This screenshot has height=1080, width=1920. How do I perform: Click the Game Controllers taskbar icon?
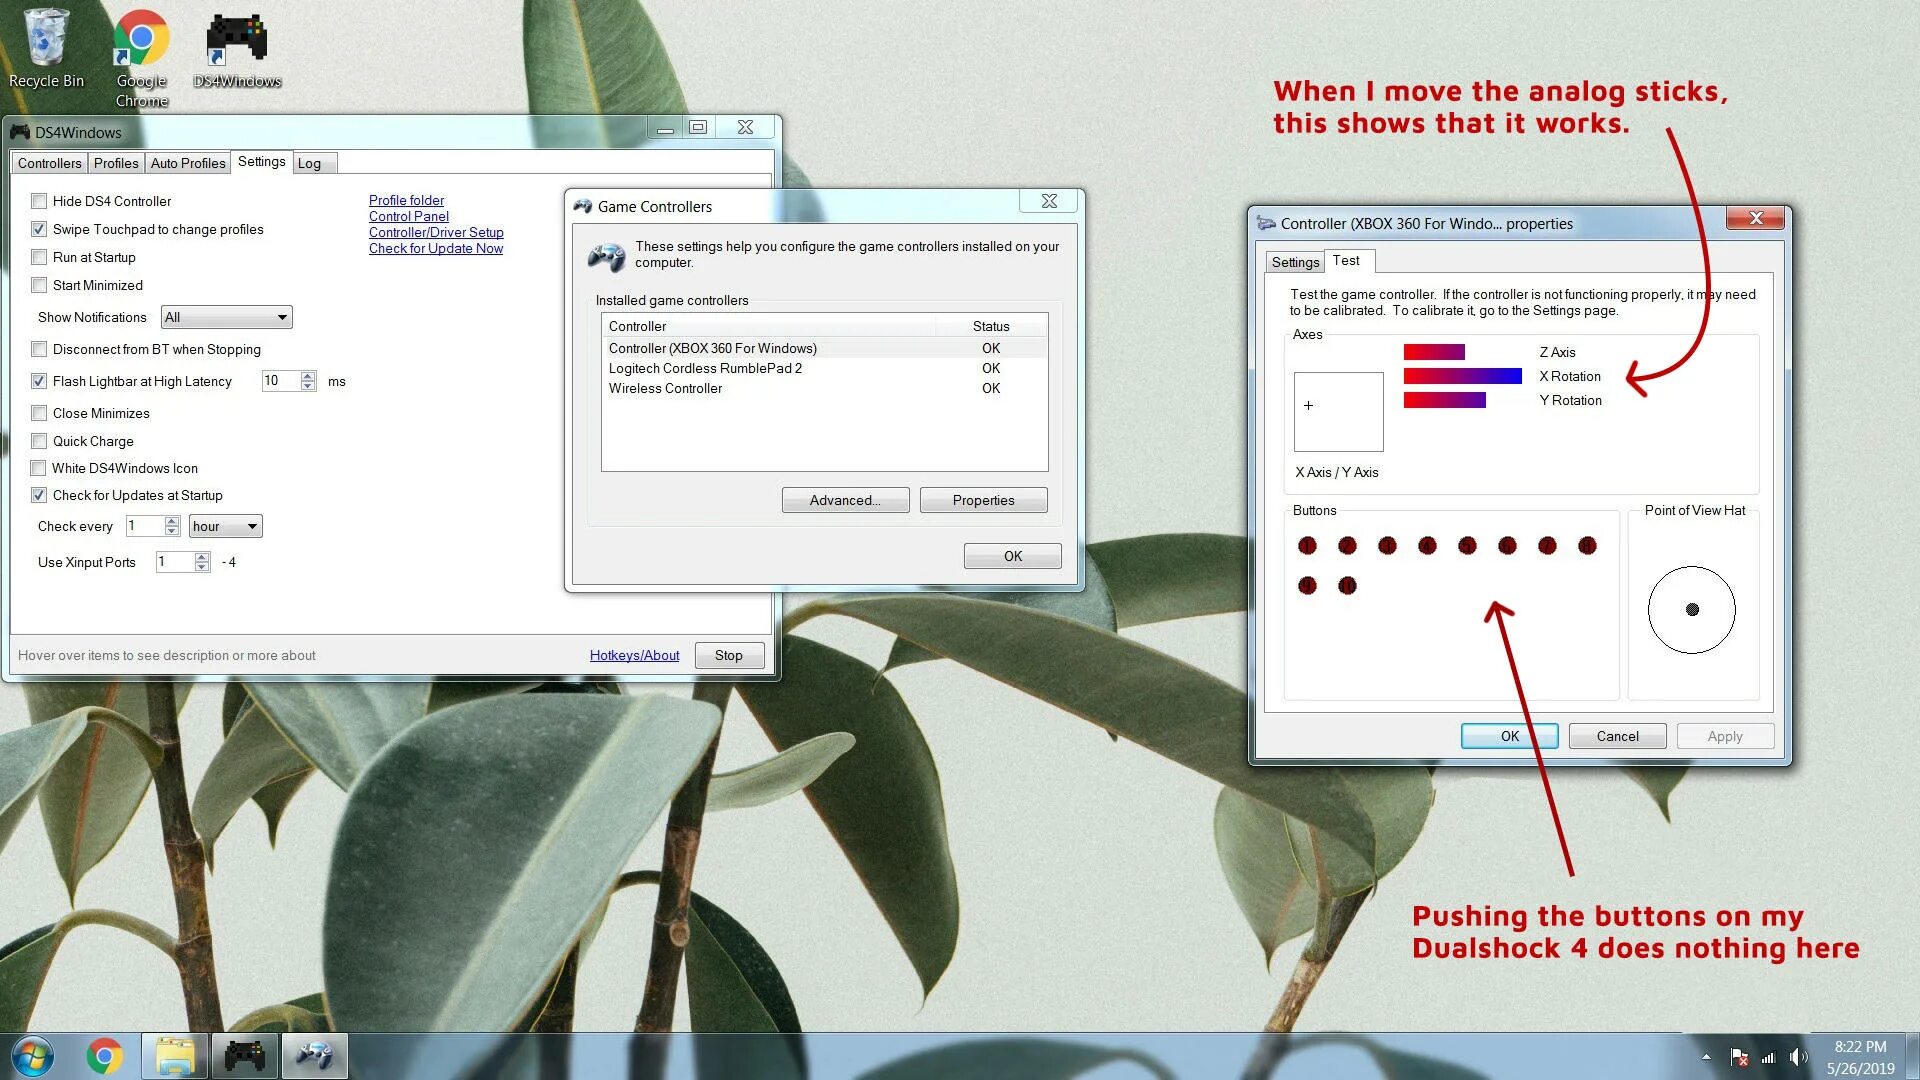click(x=314, y=1056)
